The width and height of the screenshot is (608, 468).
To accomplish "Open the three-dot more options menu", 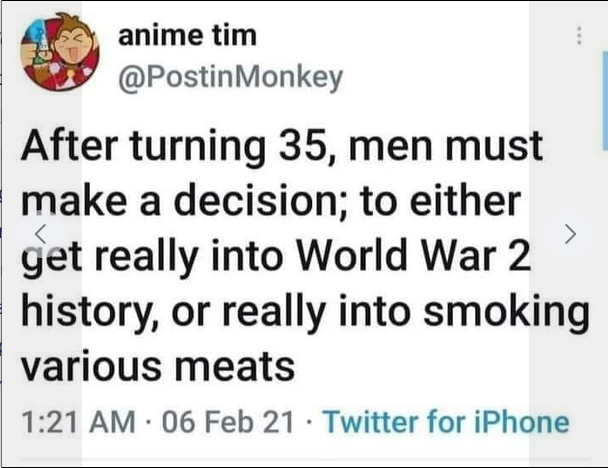I will click(x=577, y=37).
